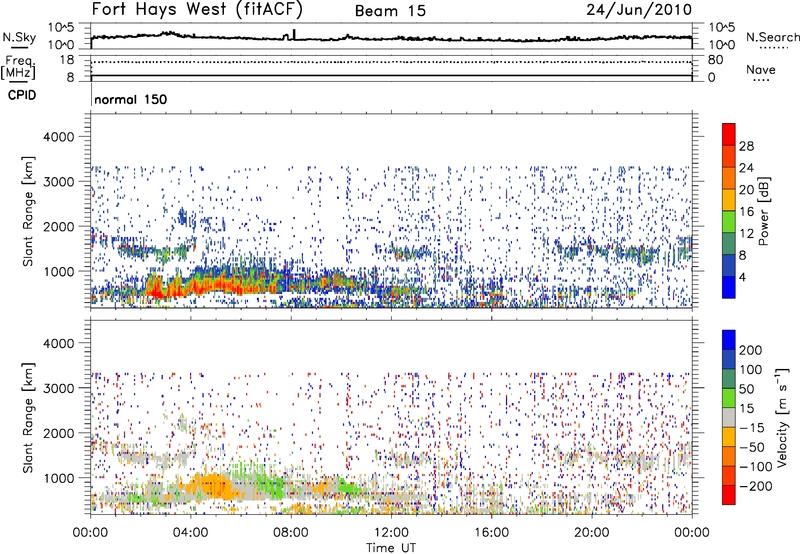The image size is (800, 554).
Task: Click the 'Time UT' axis title
Action: (x=391, y=548)
